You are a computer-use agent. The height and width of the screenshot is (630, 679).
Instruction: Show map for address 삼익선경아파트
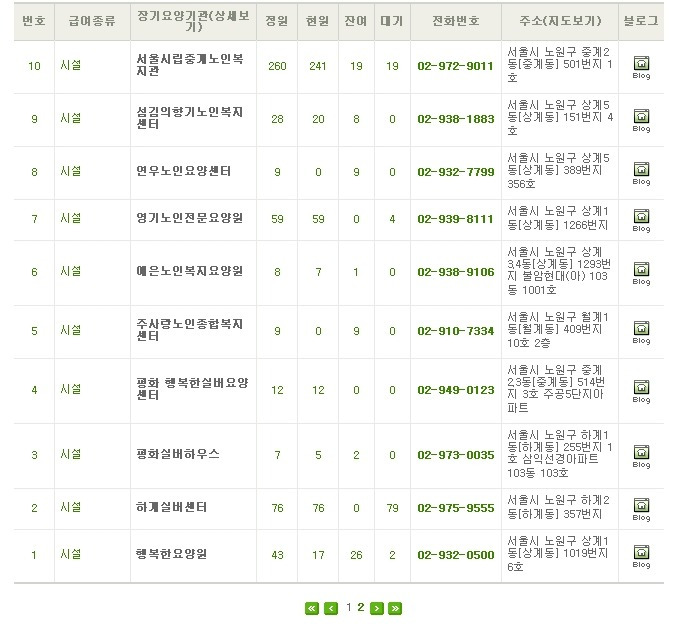(x=559, y=454)
